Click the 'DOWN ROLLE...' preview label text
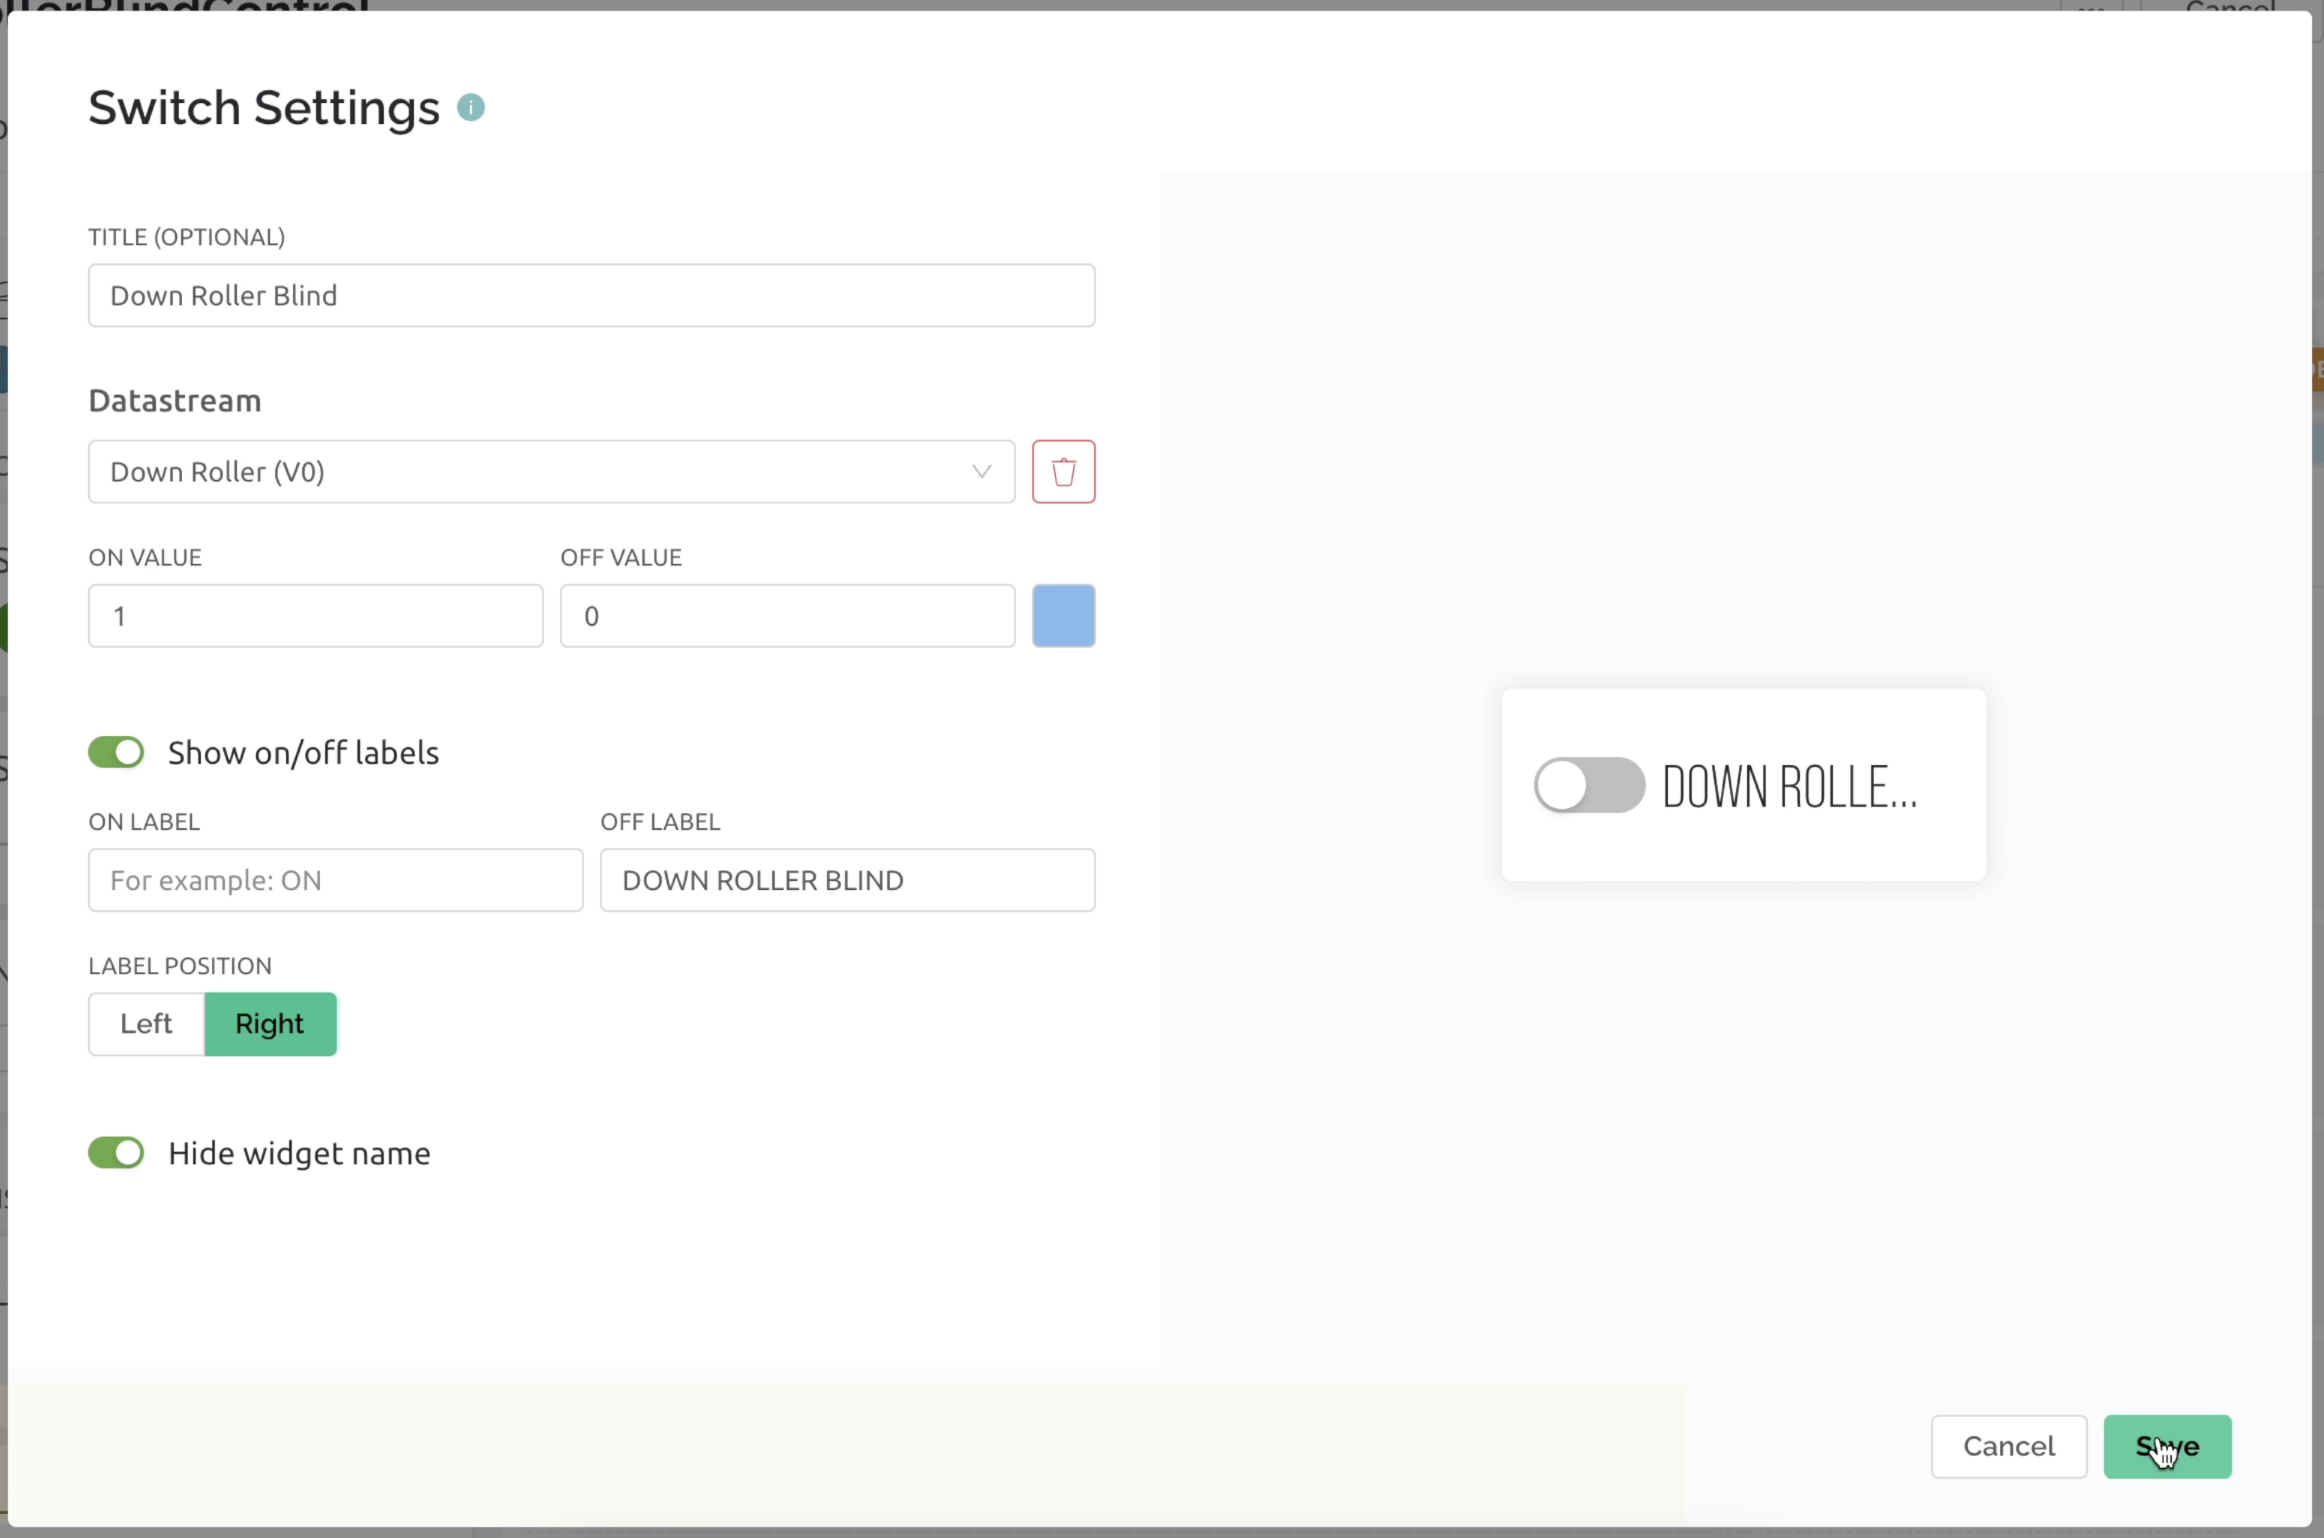2324x1538 pixels. pos(1788,787)
